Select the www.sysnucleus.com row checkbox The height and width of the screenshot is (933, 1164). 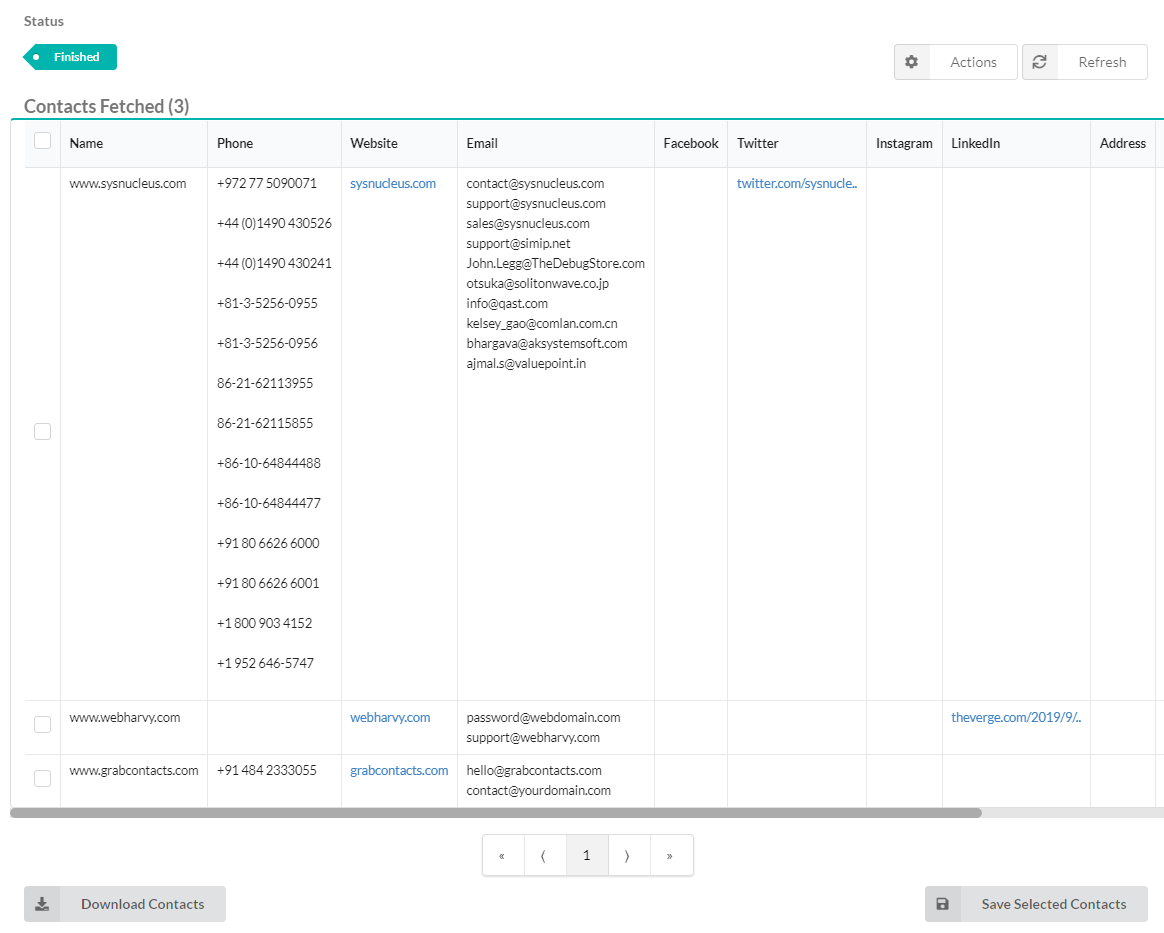click(x=42, y=432)
